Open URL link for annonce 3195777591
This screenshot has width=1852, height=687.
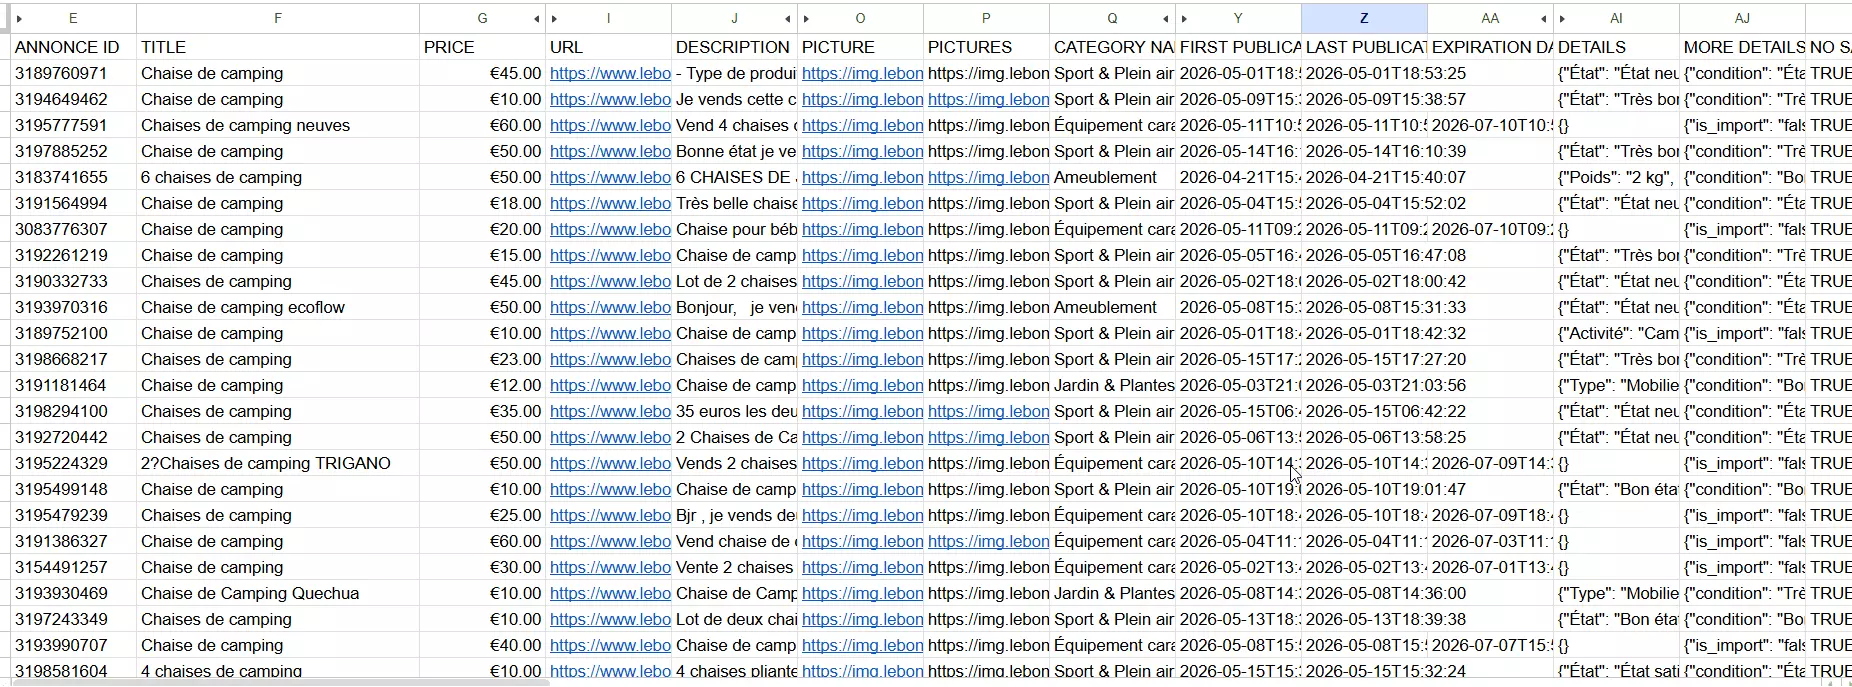click(x=610, y=125)
